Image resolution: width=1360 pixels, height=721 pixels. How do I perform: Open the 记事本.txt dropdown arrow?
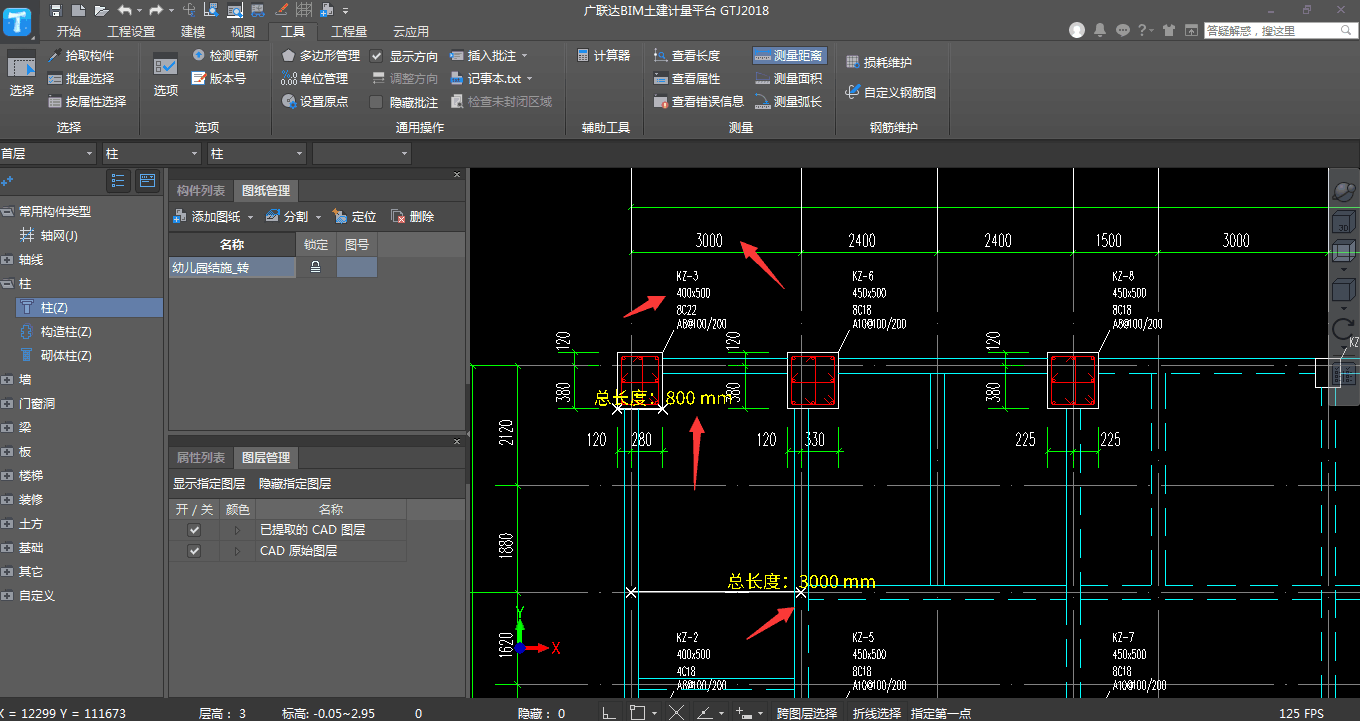coord(530,79)
